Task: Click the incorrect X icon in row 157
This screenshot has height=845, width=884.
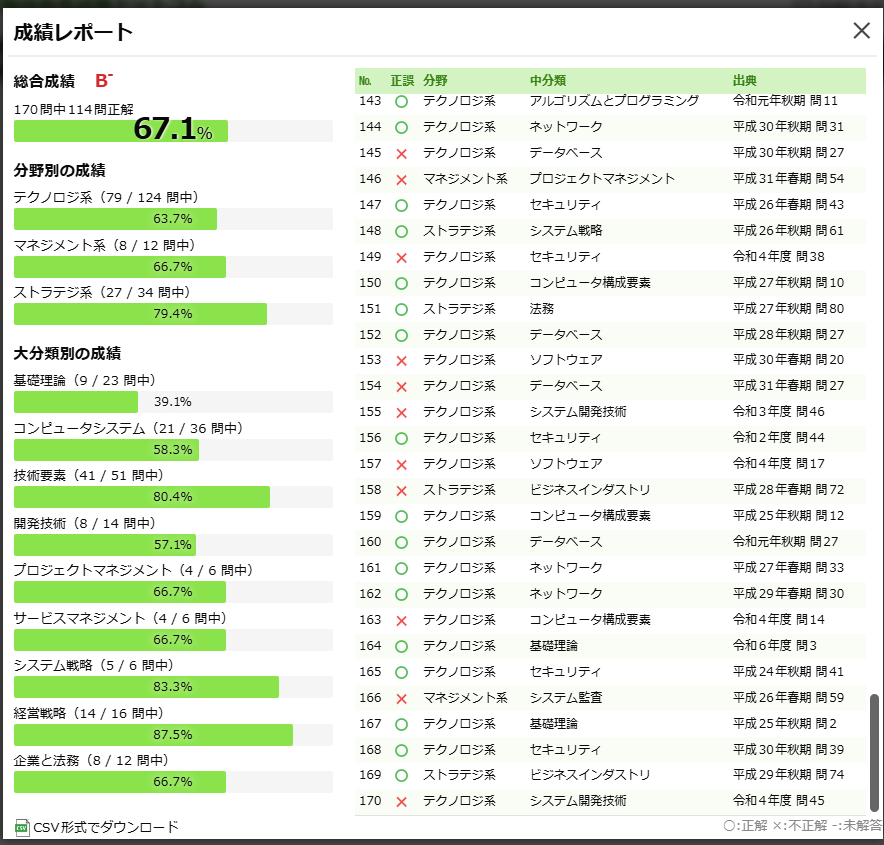Action: [x=401, y=464]
